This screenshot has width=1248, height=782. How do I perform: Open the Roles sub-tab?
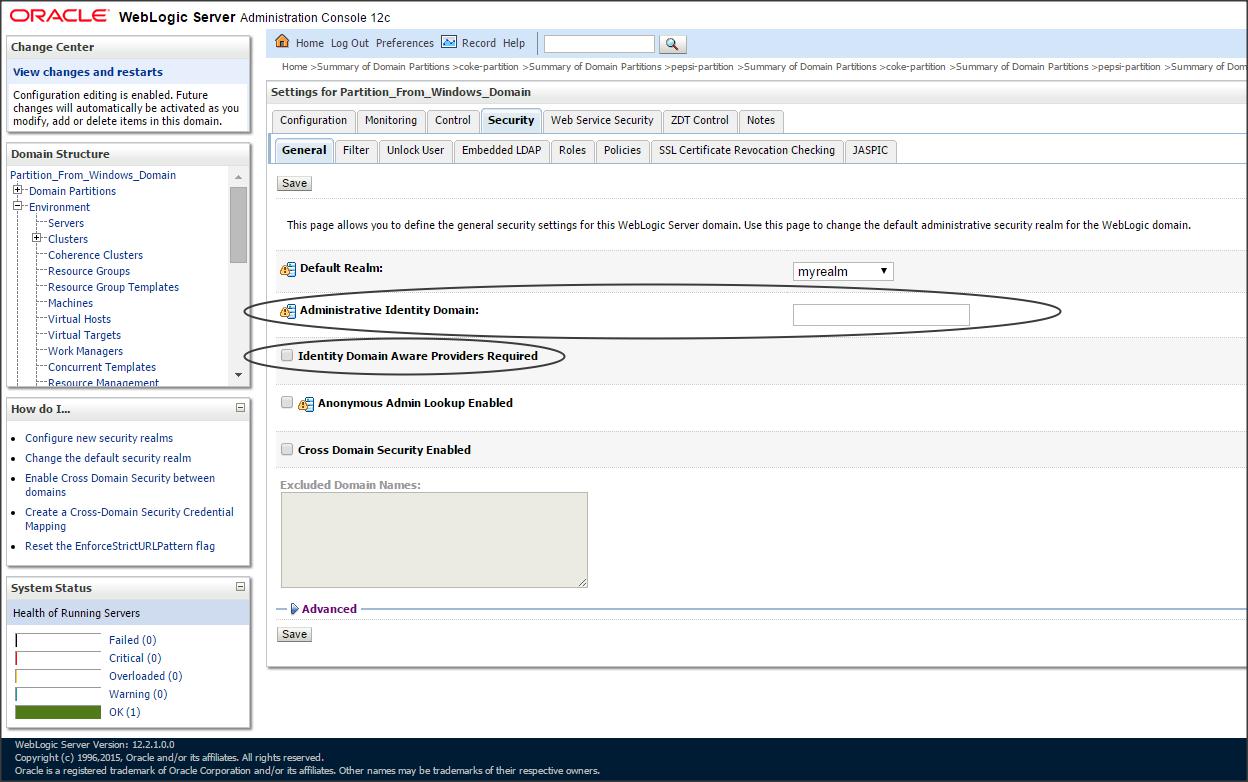(572, 150)
